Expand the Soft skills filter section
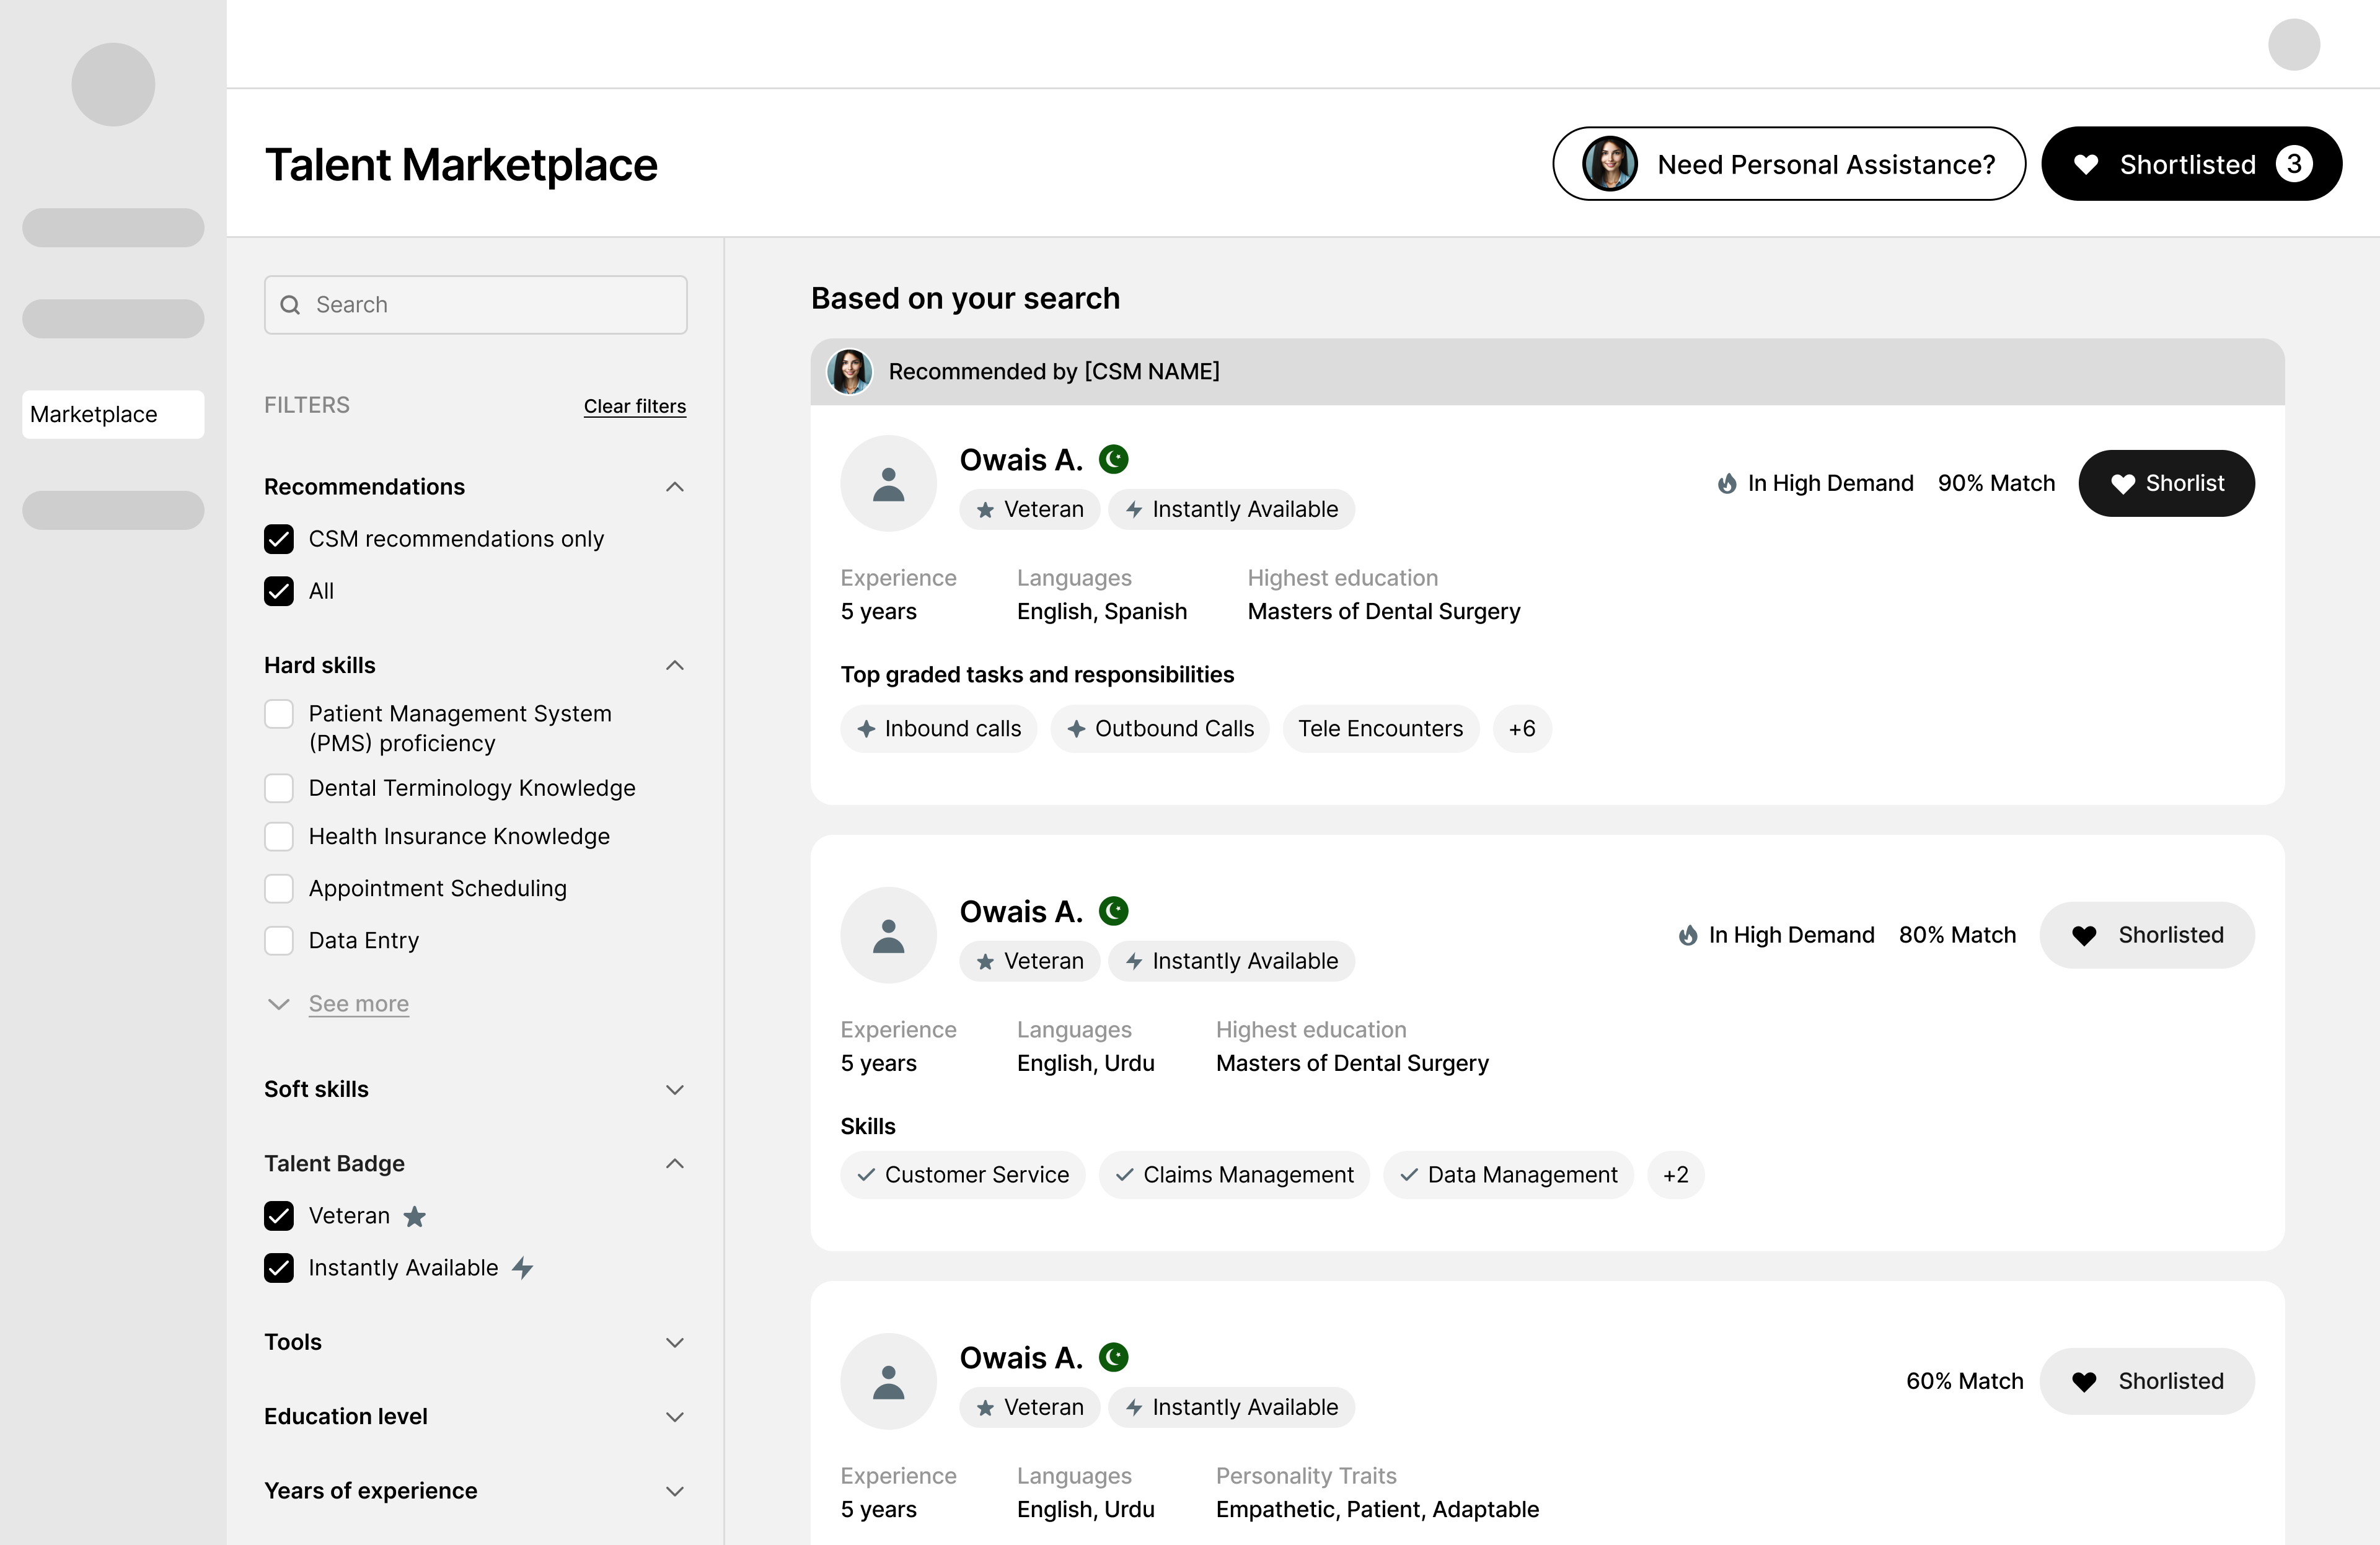The image size is (2380, 1545). [x=675, y=1089]
